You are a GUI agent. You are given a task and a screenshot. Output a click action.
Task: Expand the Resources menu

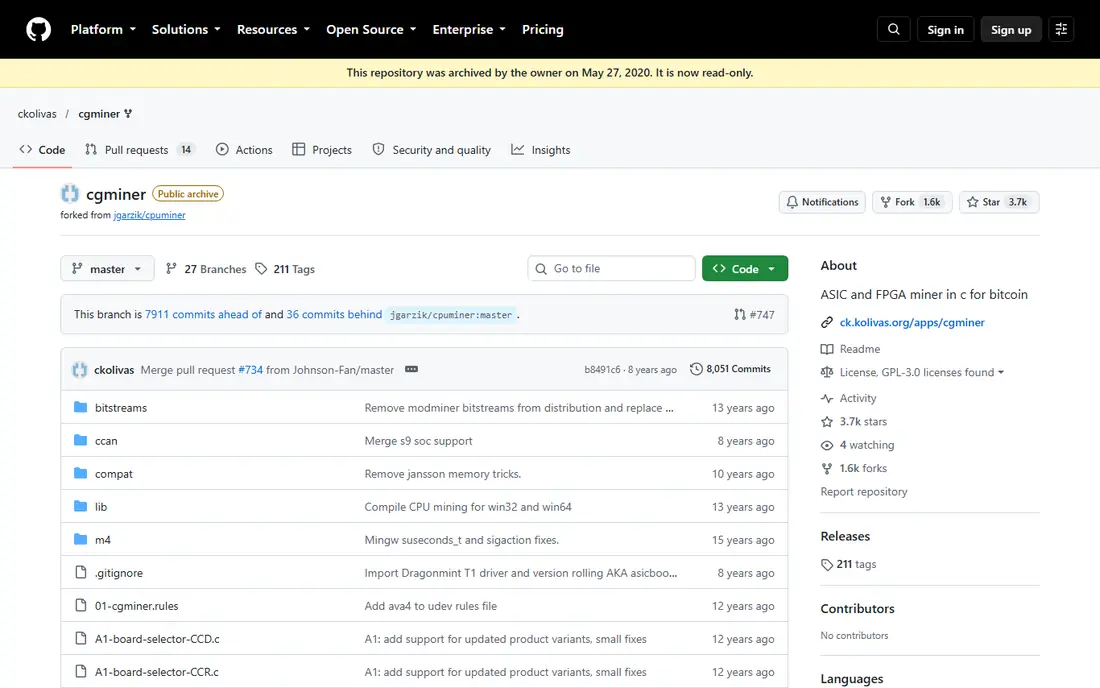pyautogui.click(x=273, y=29)
